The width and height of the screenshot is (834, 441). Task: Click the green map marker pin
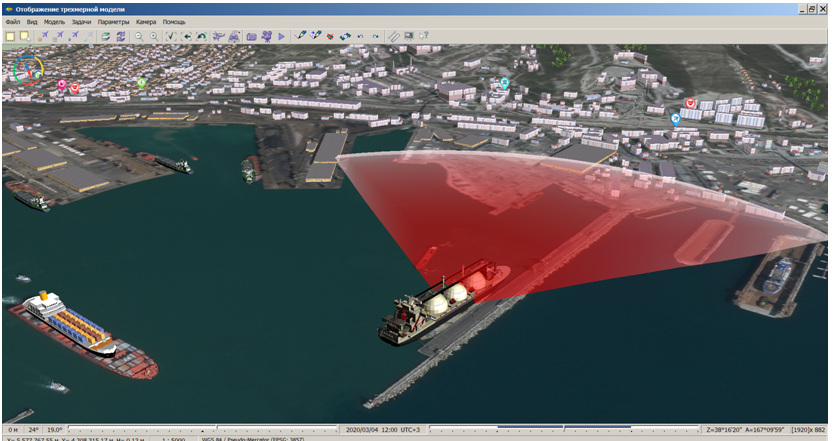click(142, 83)
